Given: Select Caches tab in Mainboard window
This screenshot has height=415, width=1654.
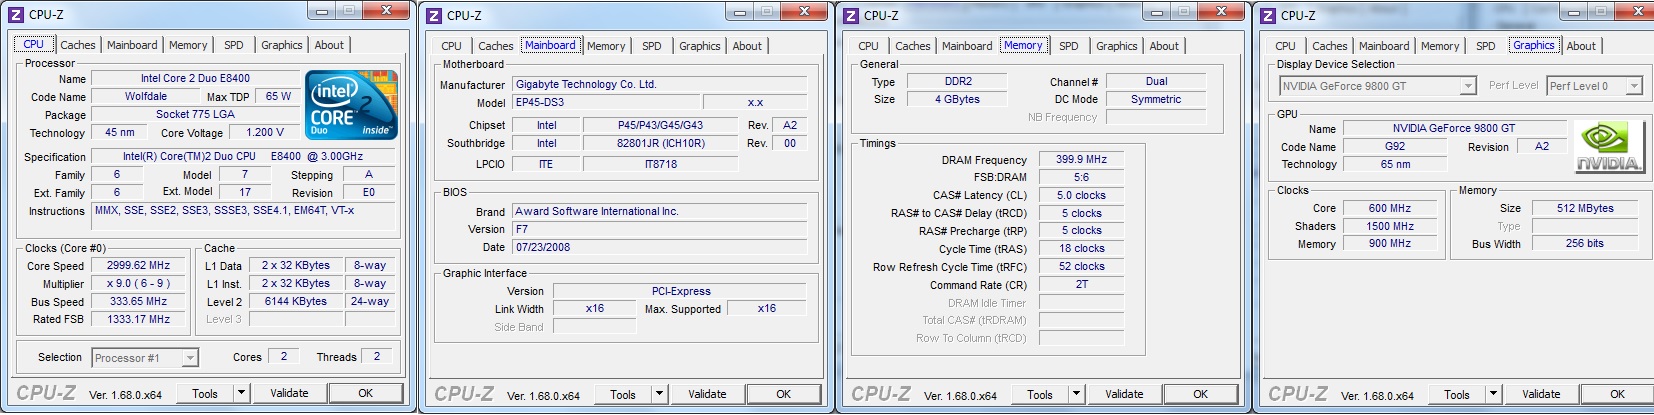Looking at the screenshot, I should click(496, 46).
